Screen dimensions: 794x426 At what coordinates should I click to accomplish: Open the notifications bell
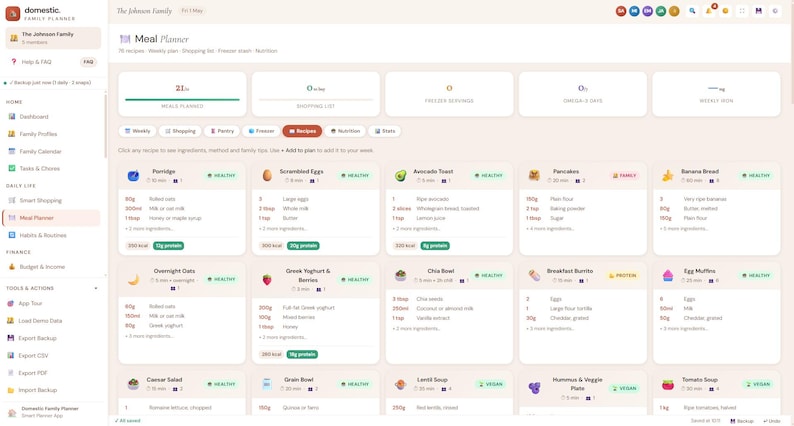[x=709, y=11]
